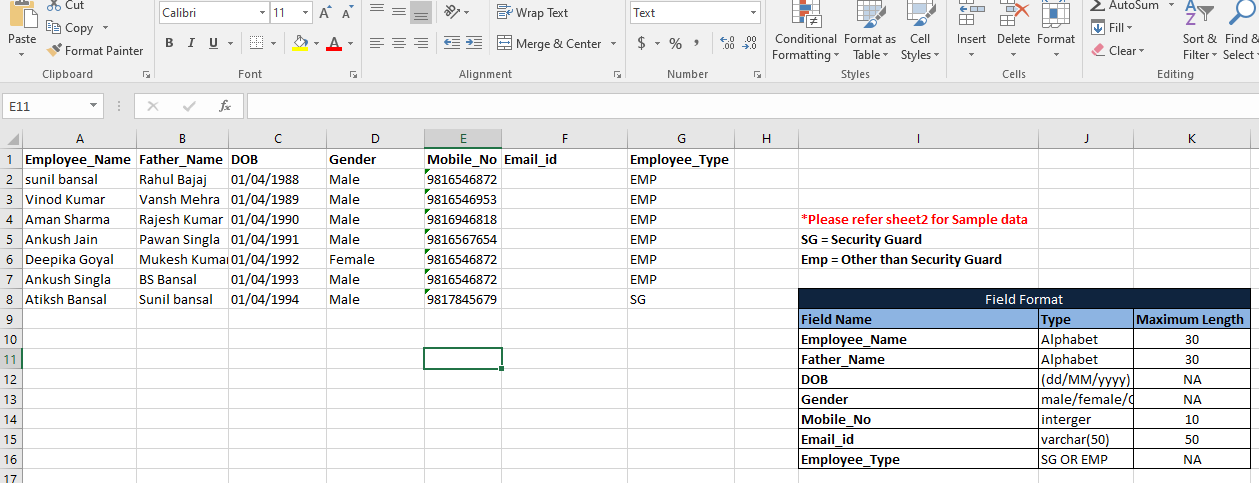The height and width of the screenshot is (483, 1259).
Task: Click the Format Painter brush icon
Action: 54,51
